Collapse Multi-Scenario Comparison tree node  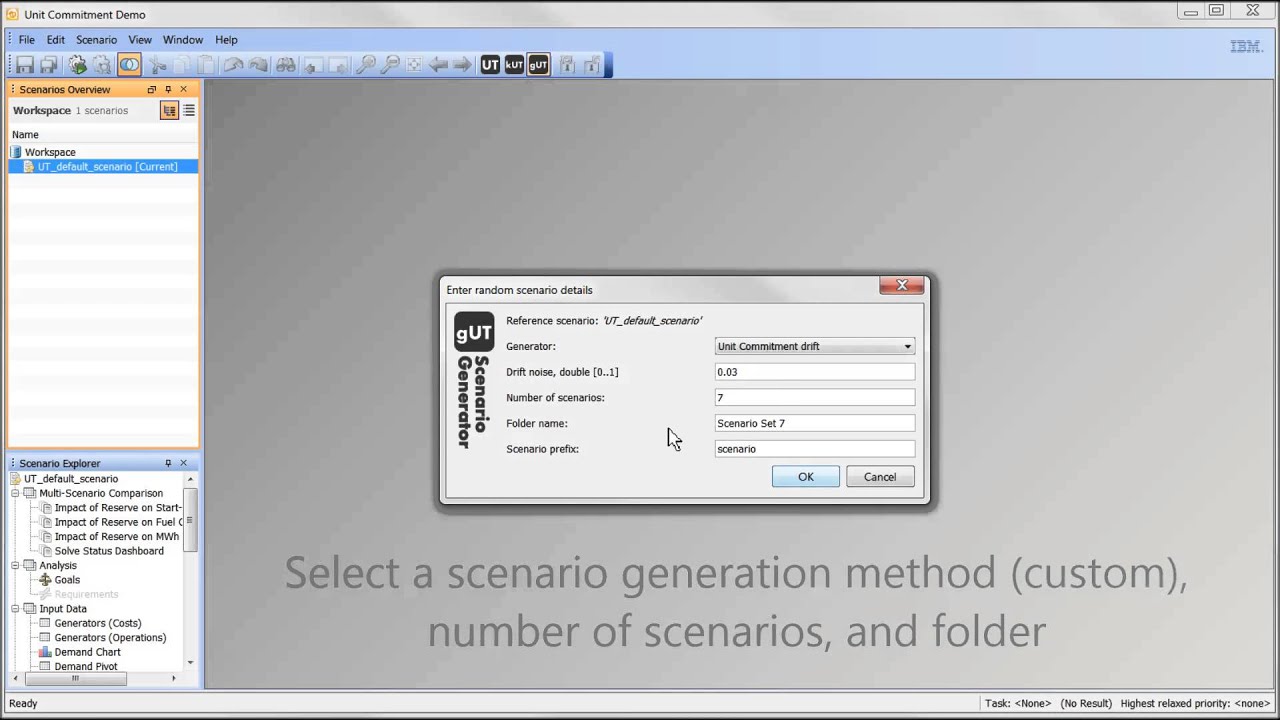click(x=16, y=493)
